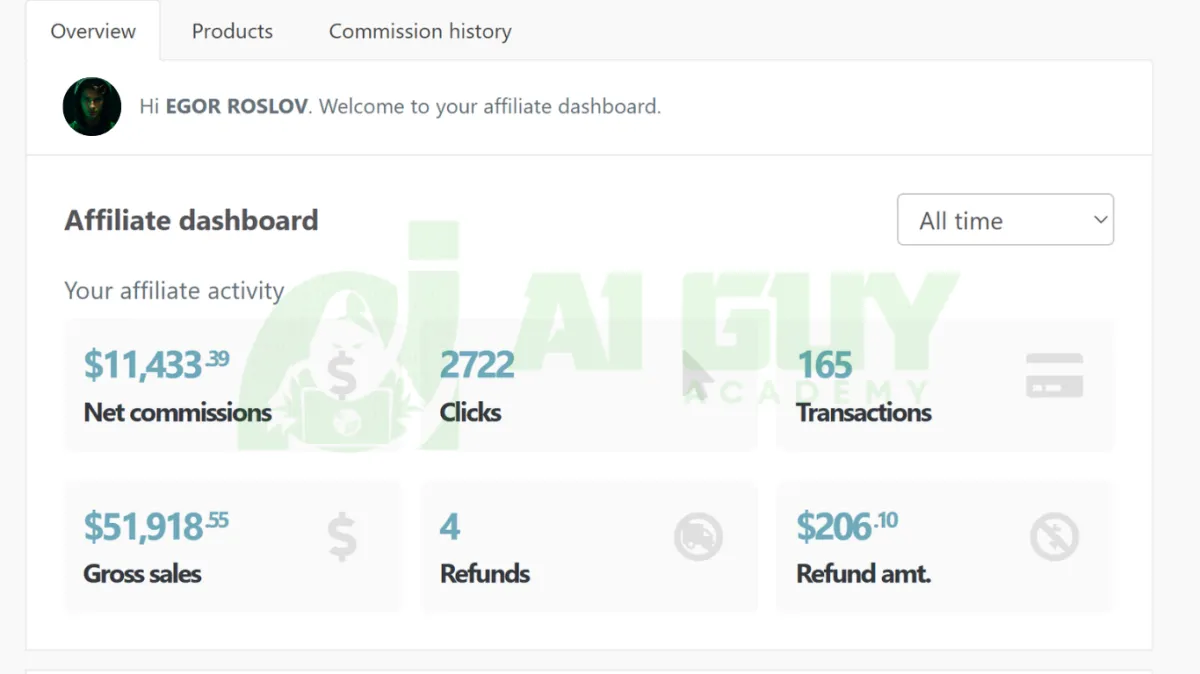Open the All time period dropdown
This screenshot has width=1200, height=674.
point(1005,220)
